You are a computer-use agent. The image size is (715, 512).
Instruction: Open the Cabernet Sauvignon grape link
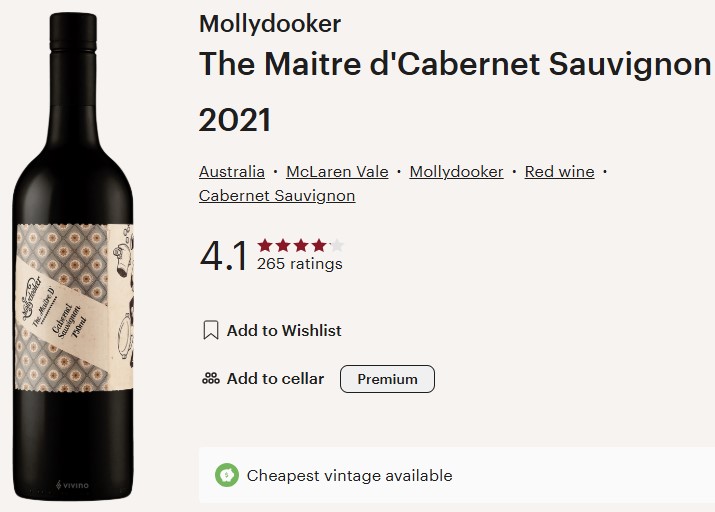[277, 196]
